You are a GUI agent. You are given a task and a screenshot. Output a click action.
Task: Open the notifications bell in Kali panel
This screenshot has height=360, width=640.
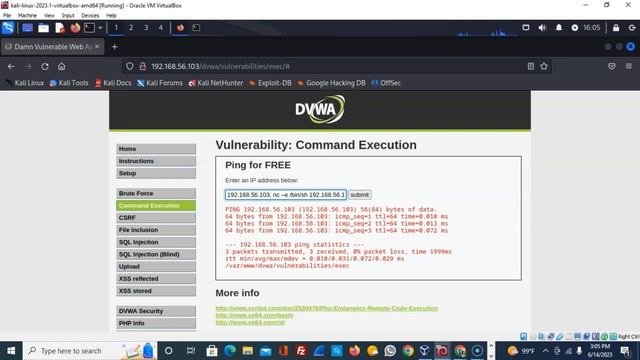(x=558, y=28)
